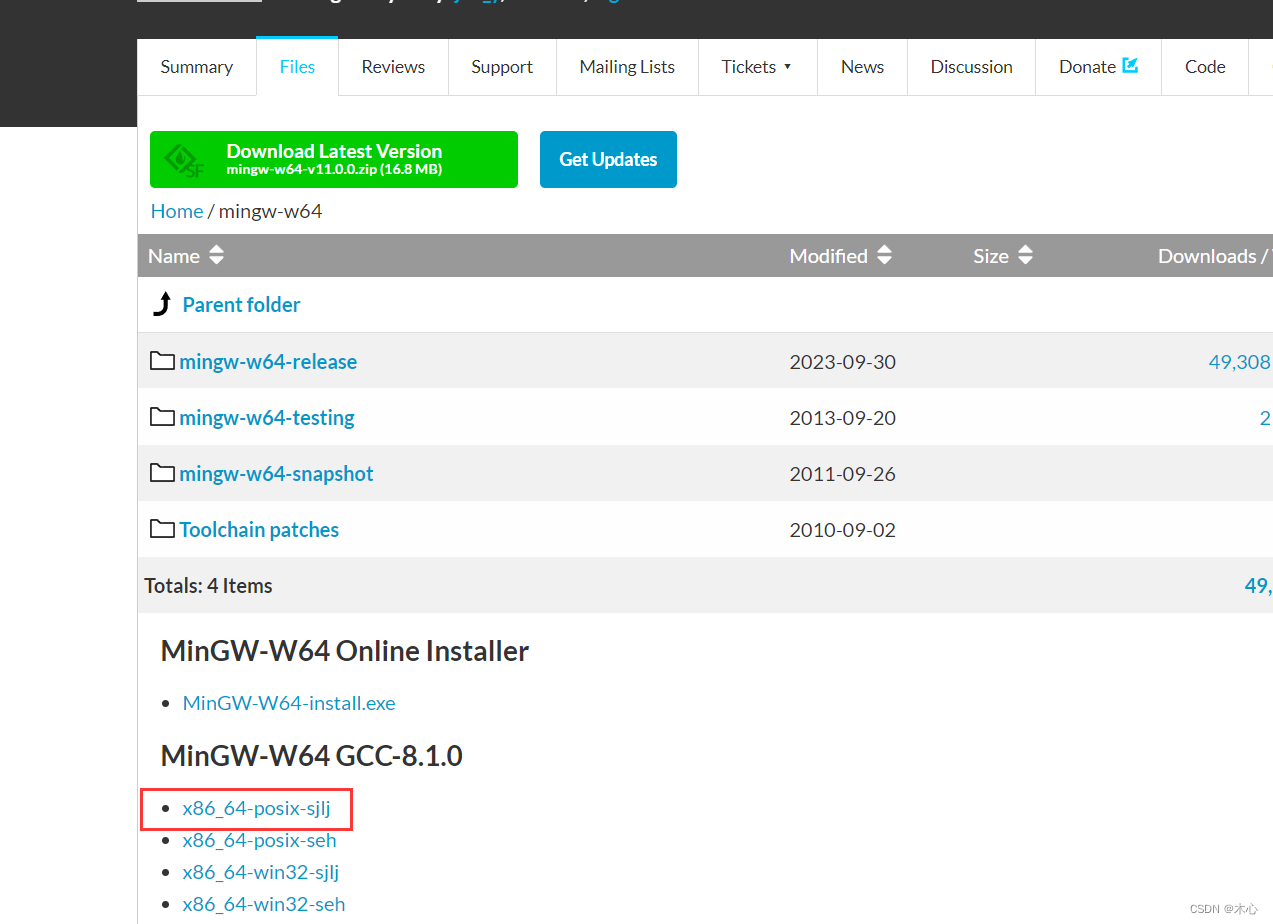
Task: Open the mingw-w64-snapshot folder
Action: coord(276,474)
